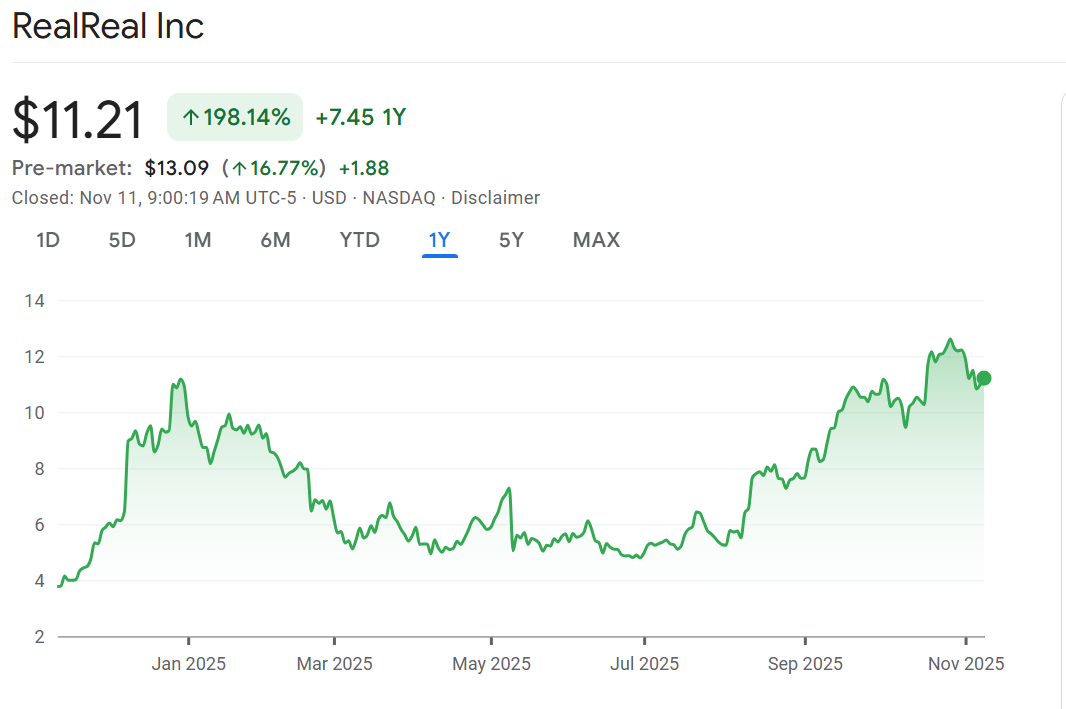The width and height of the screenshot is (1066, 709).
Task: Click the Sep 2025 axis label
Action: click(805, 664)
